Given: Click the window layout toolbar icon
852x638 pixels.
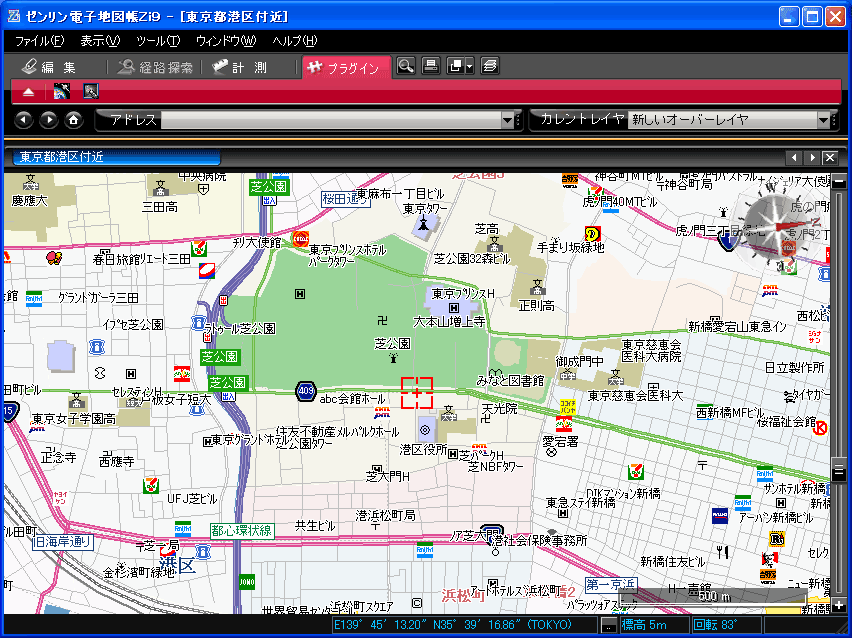Looking at the screenshot, I should tap(455, 66).
